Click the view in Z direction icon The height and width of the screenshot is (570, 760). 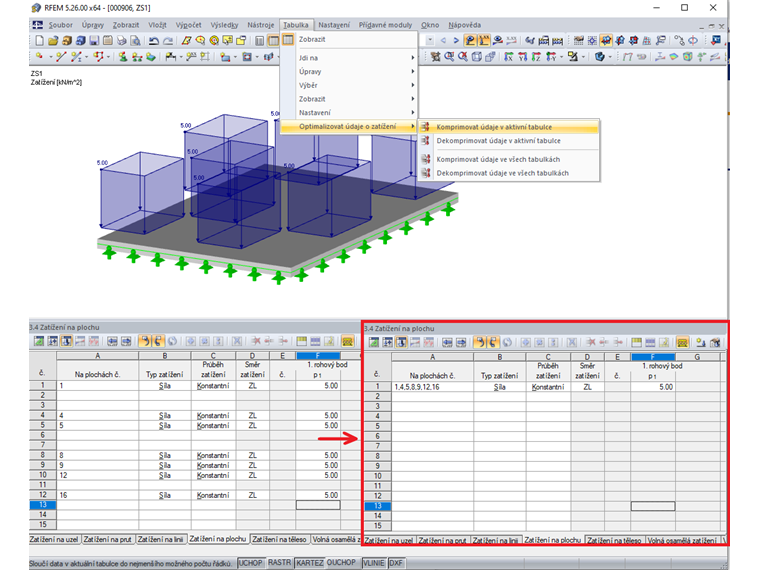click(x=536, y=57)
